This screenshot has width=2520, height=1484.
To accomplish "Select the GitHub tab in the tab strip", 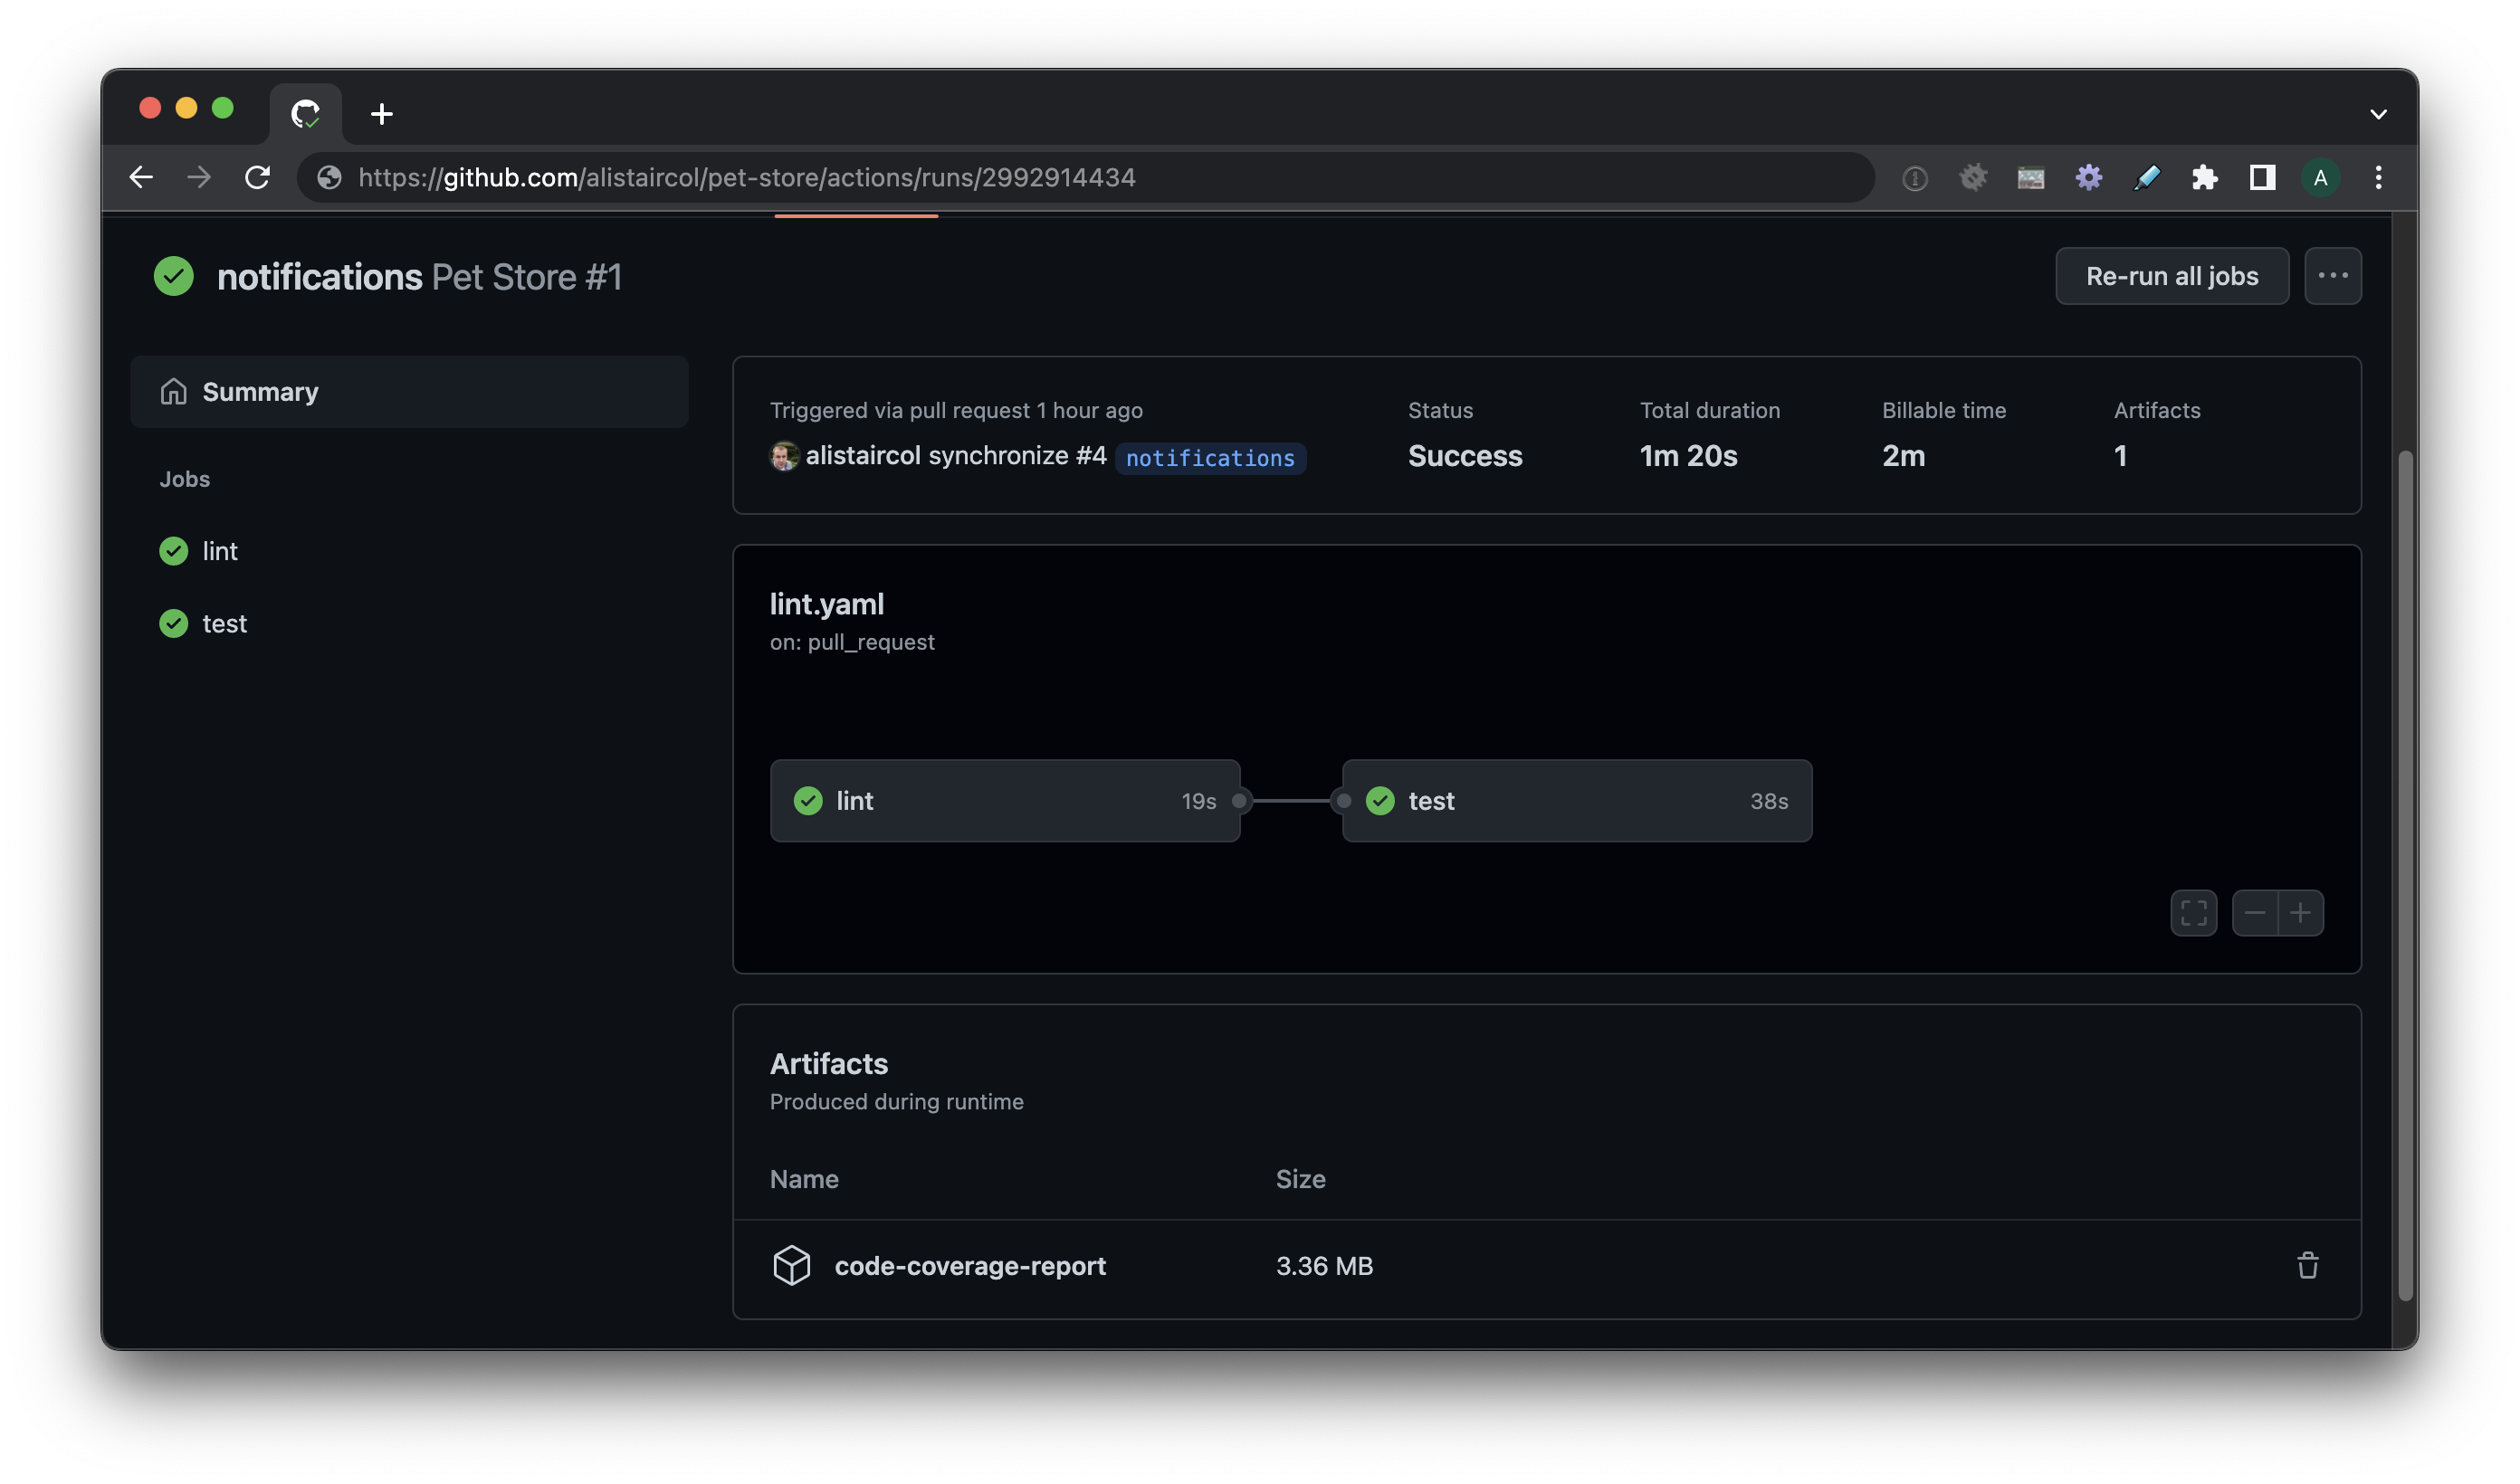I will (x=306, y=114).
